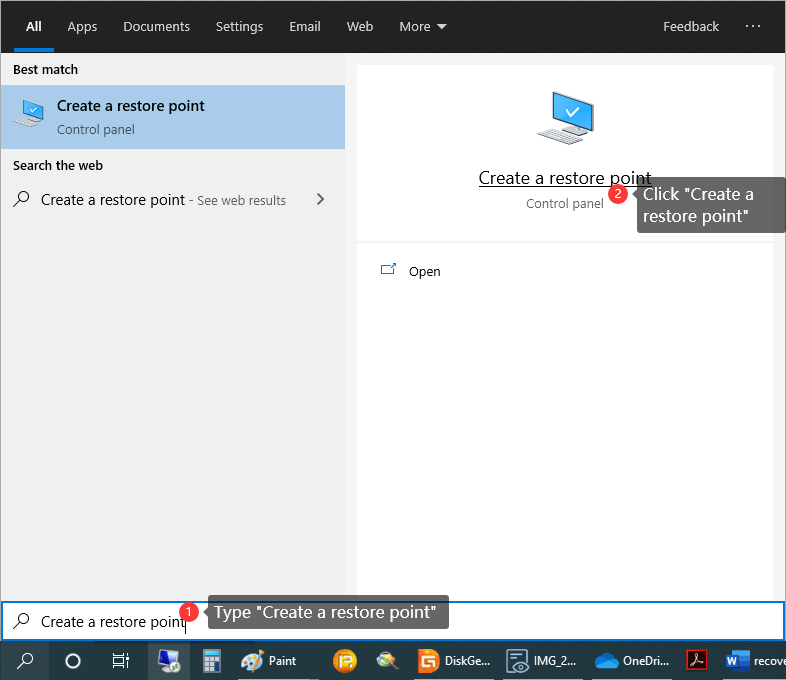Viewport: 786px width, 680px height.
Task: Open Cortana from the taskbar circle icon
Action: tap(73, 660)
